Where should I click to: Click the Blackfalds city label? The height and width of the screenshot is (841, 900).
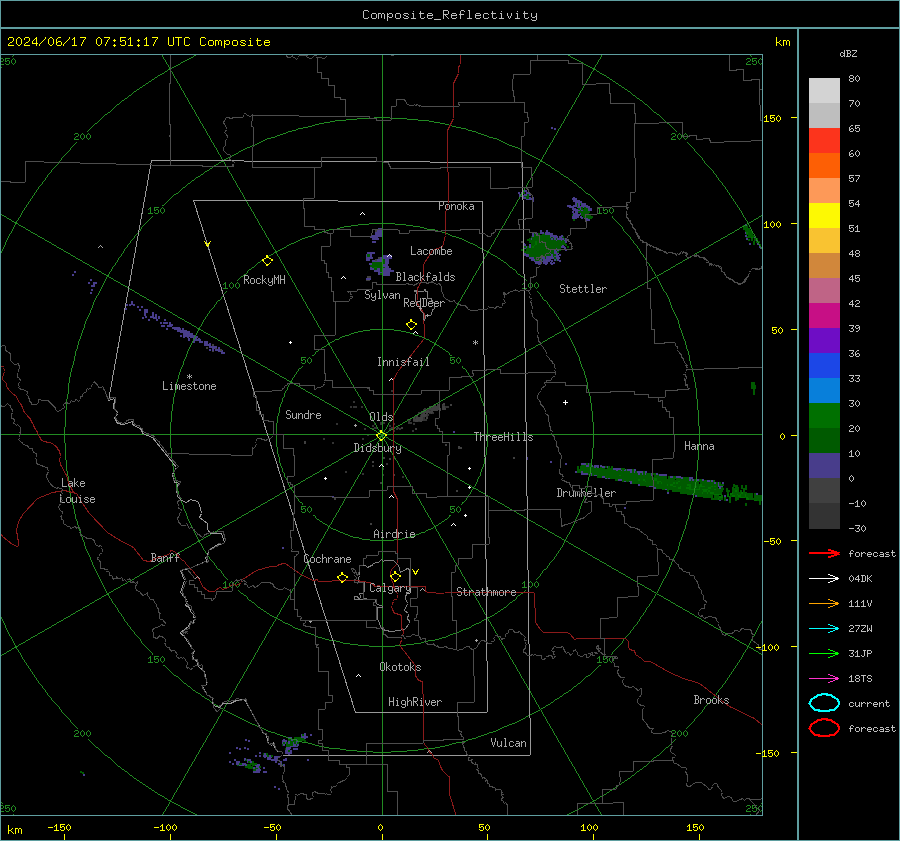[x=425, y=277]
